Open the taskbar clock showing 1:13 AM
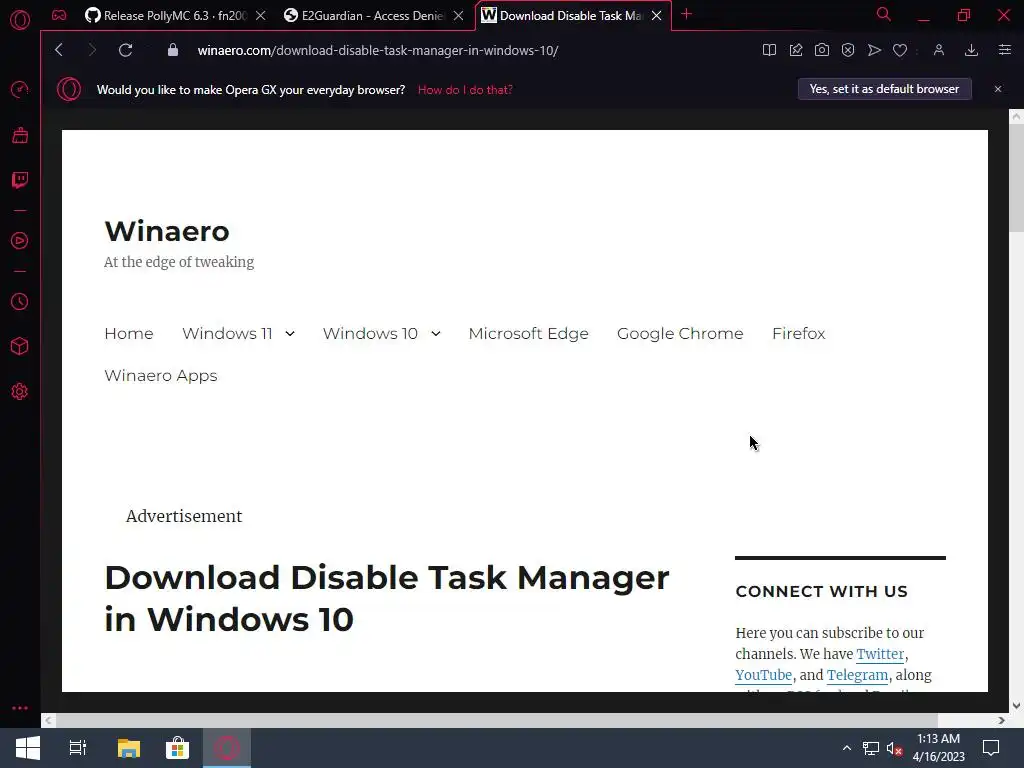The image size is (1024, 768). (x=938, y=748)
